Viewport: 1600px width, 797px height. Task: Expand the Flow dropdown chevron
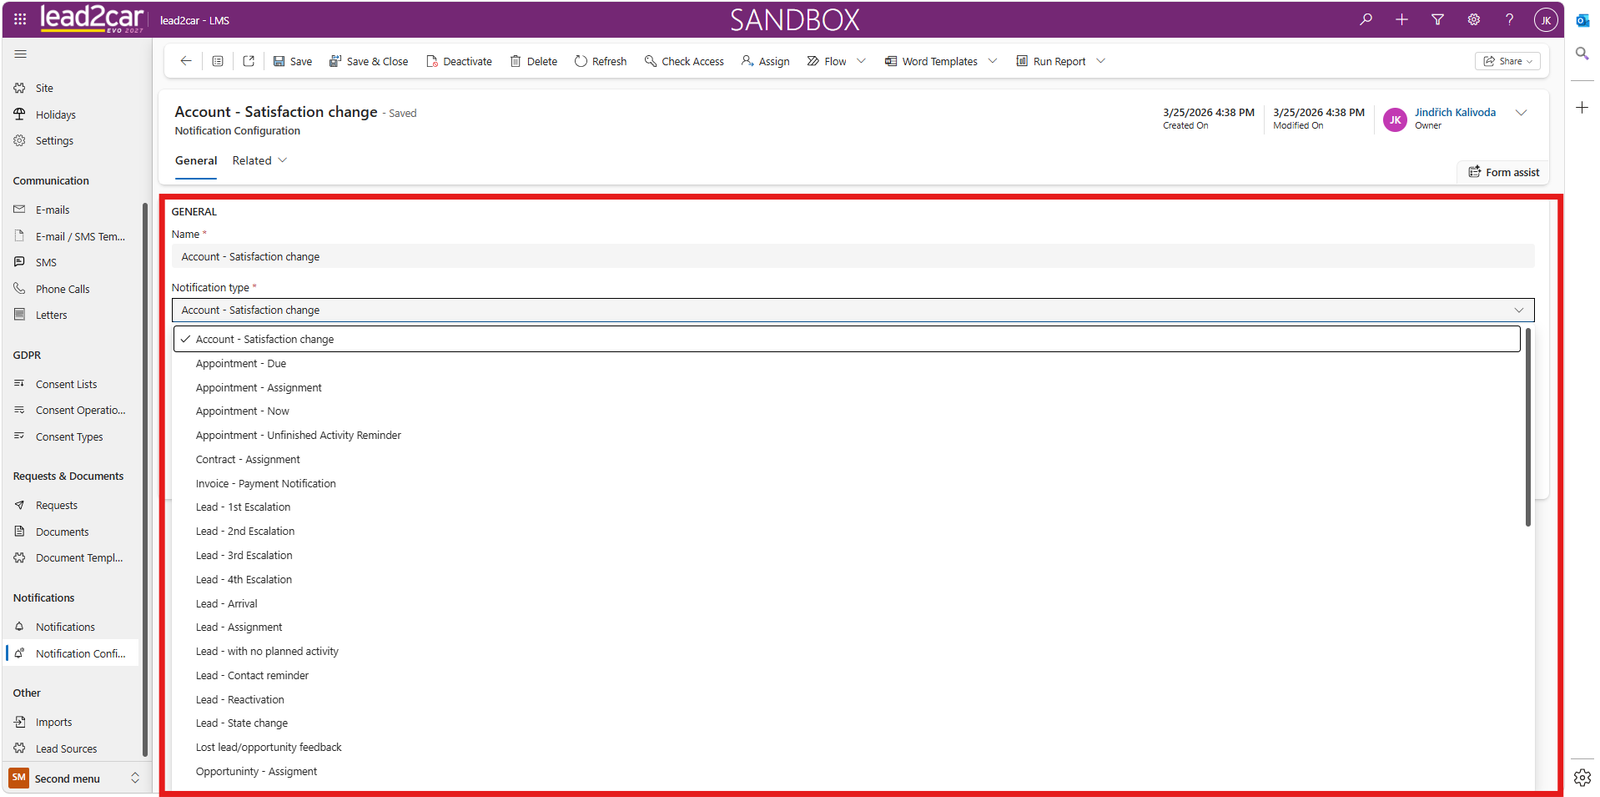coord(861,61)
